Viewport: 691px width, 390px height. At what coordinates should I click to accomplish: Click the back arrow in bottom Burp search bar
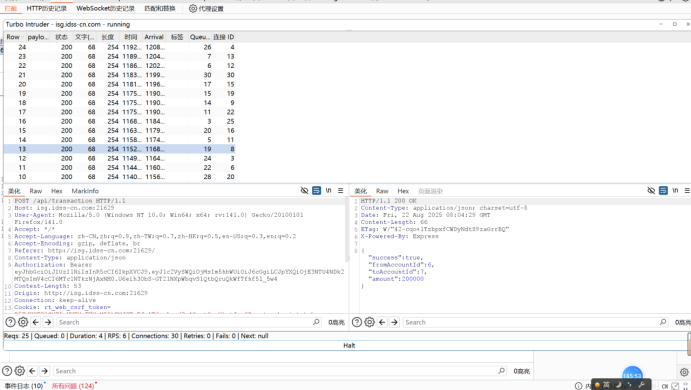coord(32,371)
